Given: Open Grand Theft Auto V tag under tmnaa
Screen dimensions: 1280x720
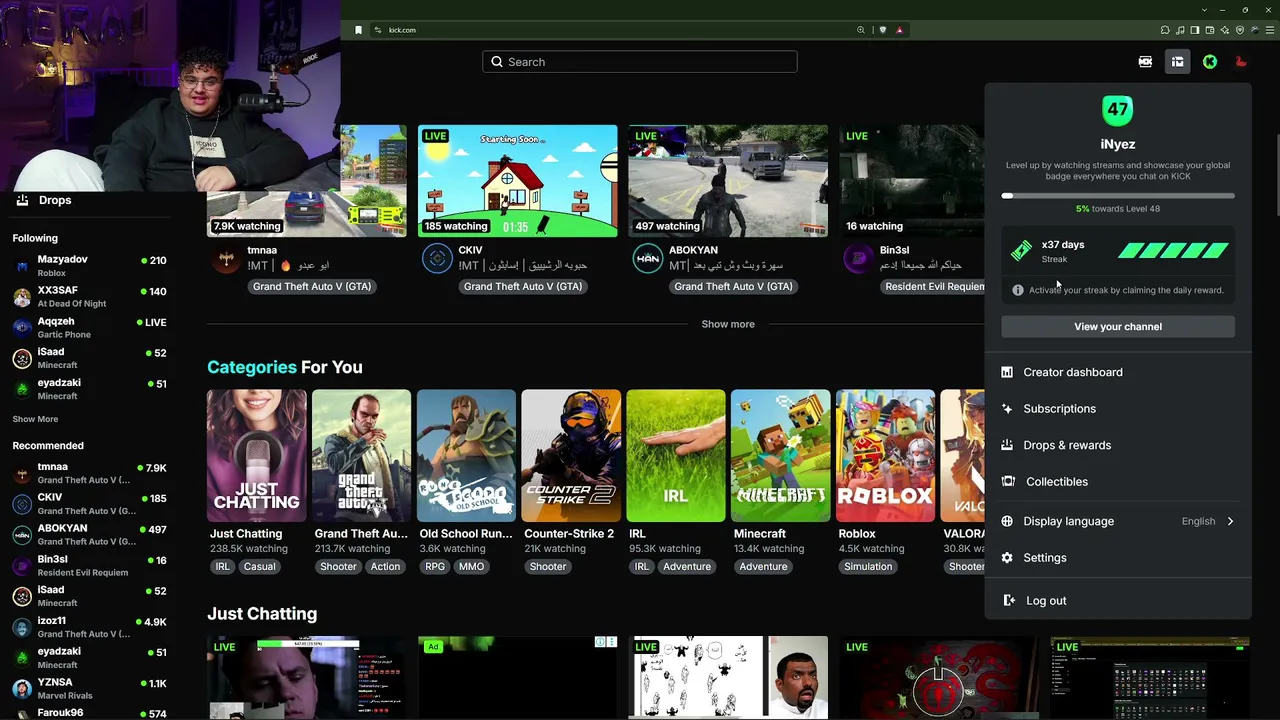Looking at the screenshot, I should point(312,286).
